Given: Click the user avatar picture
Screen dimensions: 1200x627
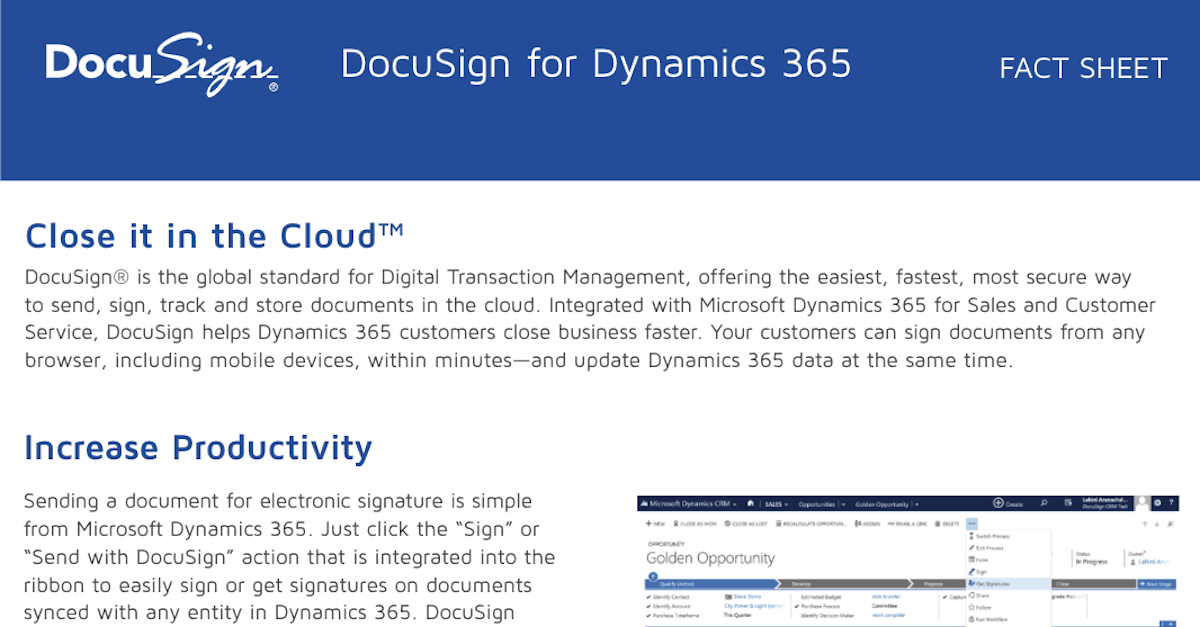Looking at the screenshot, I should pos(1142,503).
